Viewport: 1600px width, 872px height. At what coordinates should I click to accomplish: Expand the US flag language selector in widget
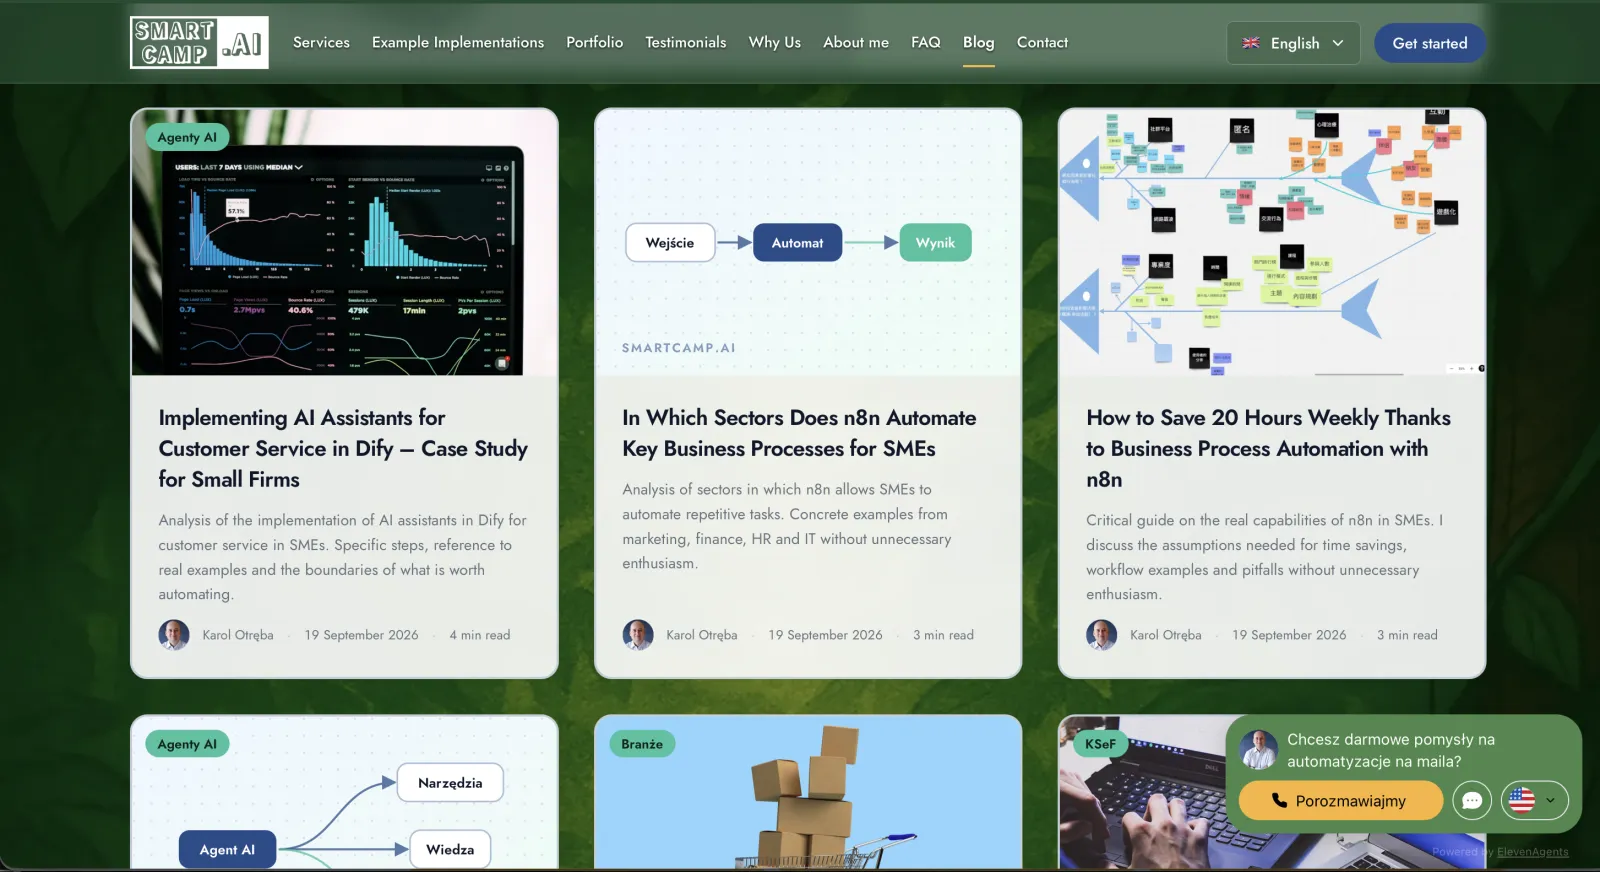click(x=1534, y=800)
